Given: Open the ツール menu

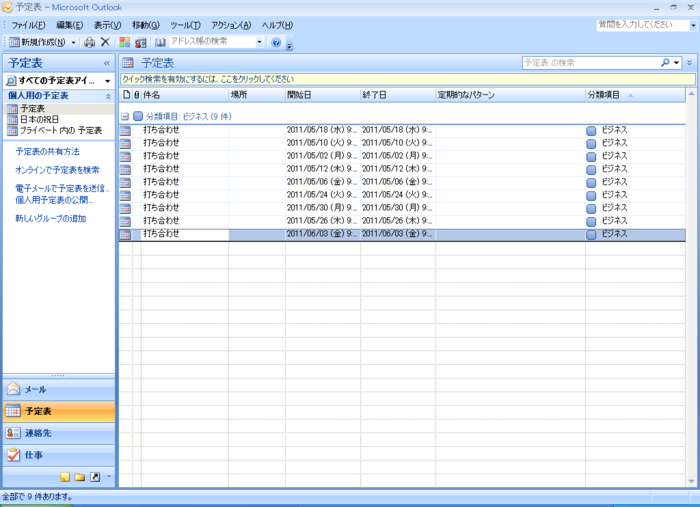Looking at the screenshot, I should (185, 25).
